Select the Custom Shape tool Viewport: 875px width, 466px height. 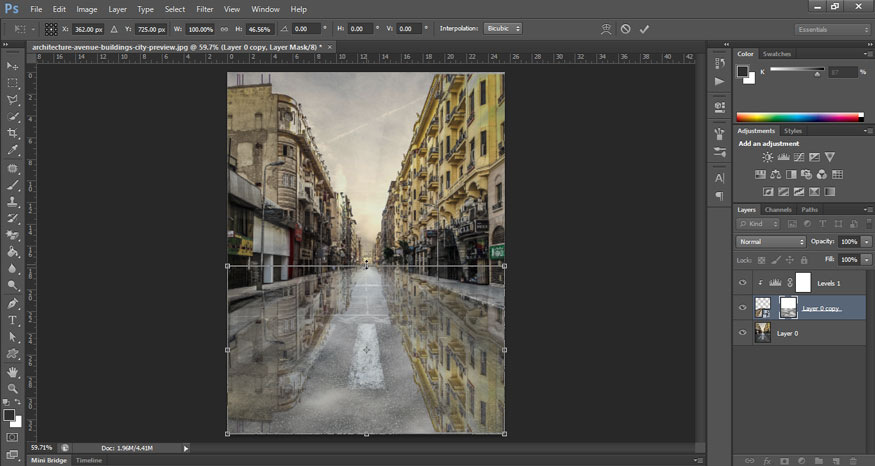[12, 354]
